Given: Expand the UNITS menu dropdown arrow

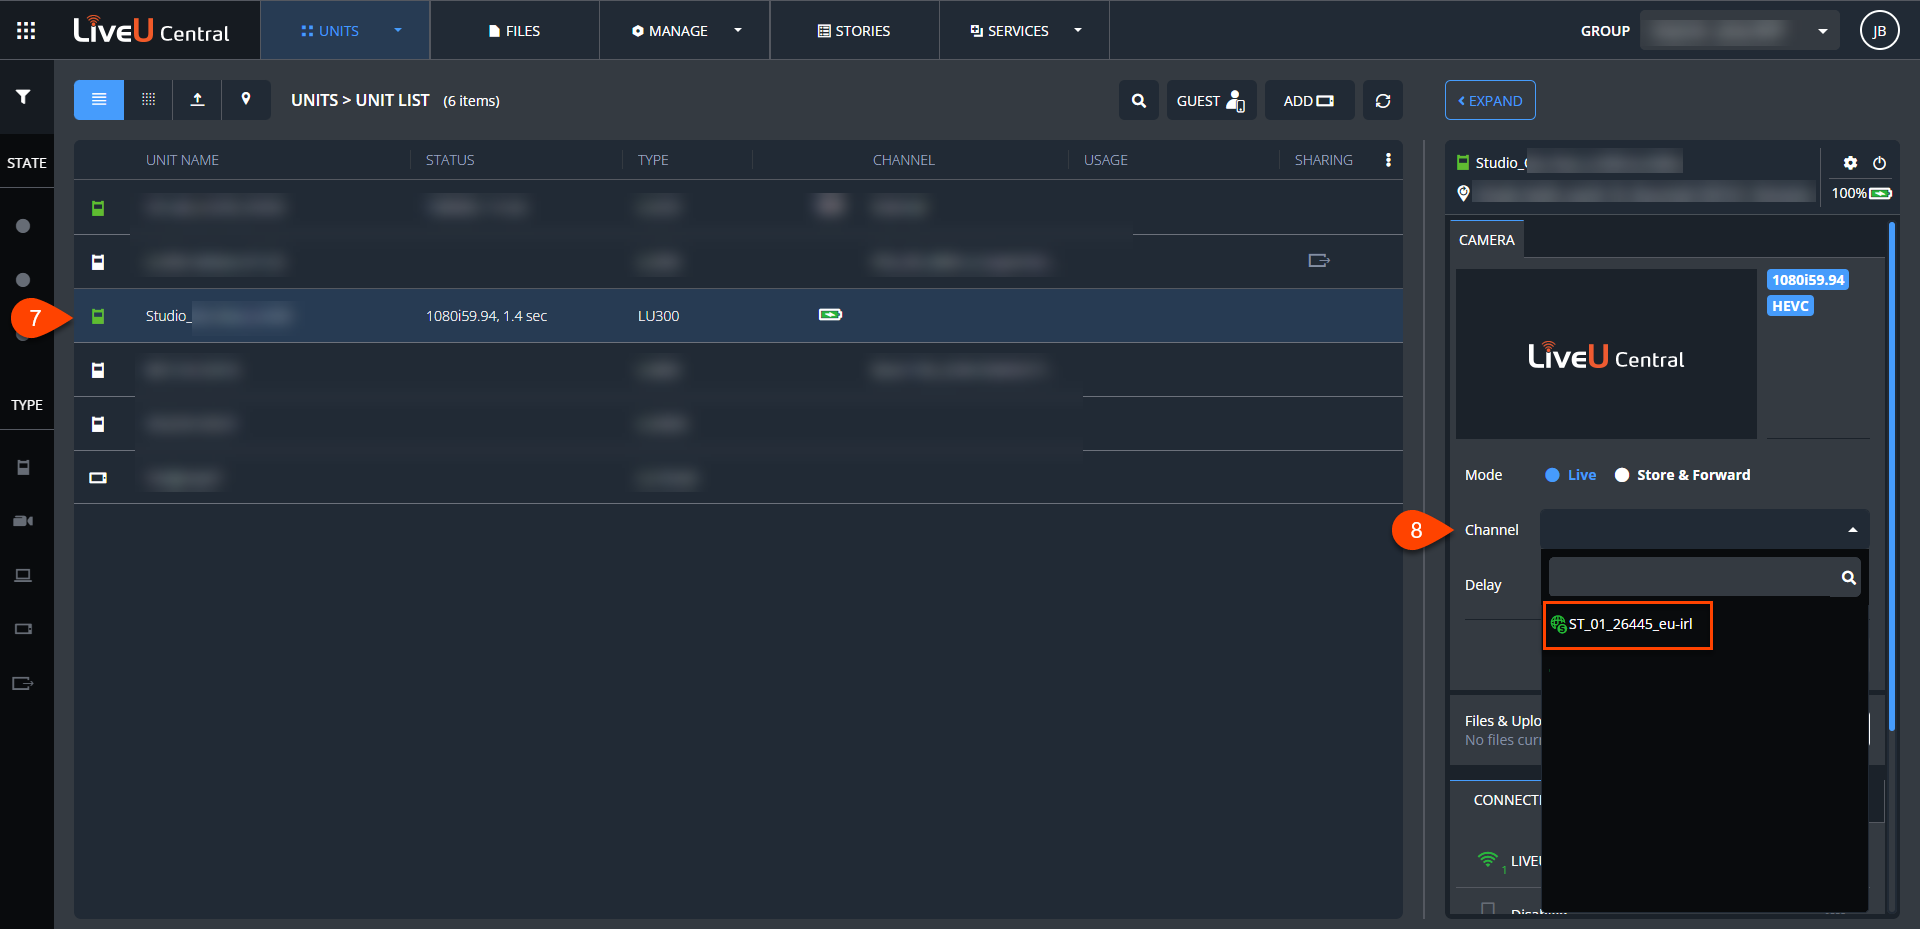Looking at the screenshot, I should [398, 30].
